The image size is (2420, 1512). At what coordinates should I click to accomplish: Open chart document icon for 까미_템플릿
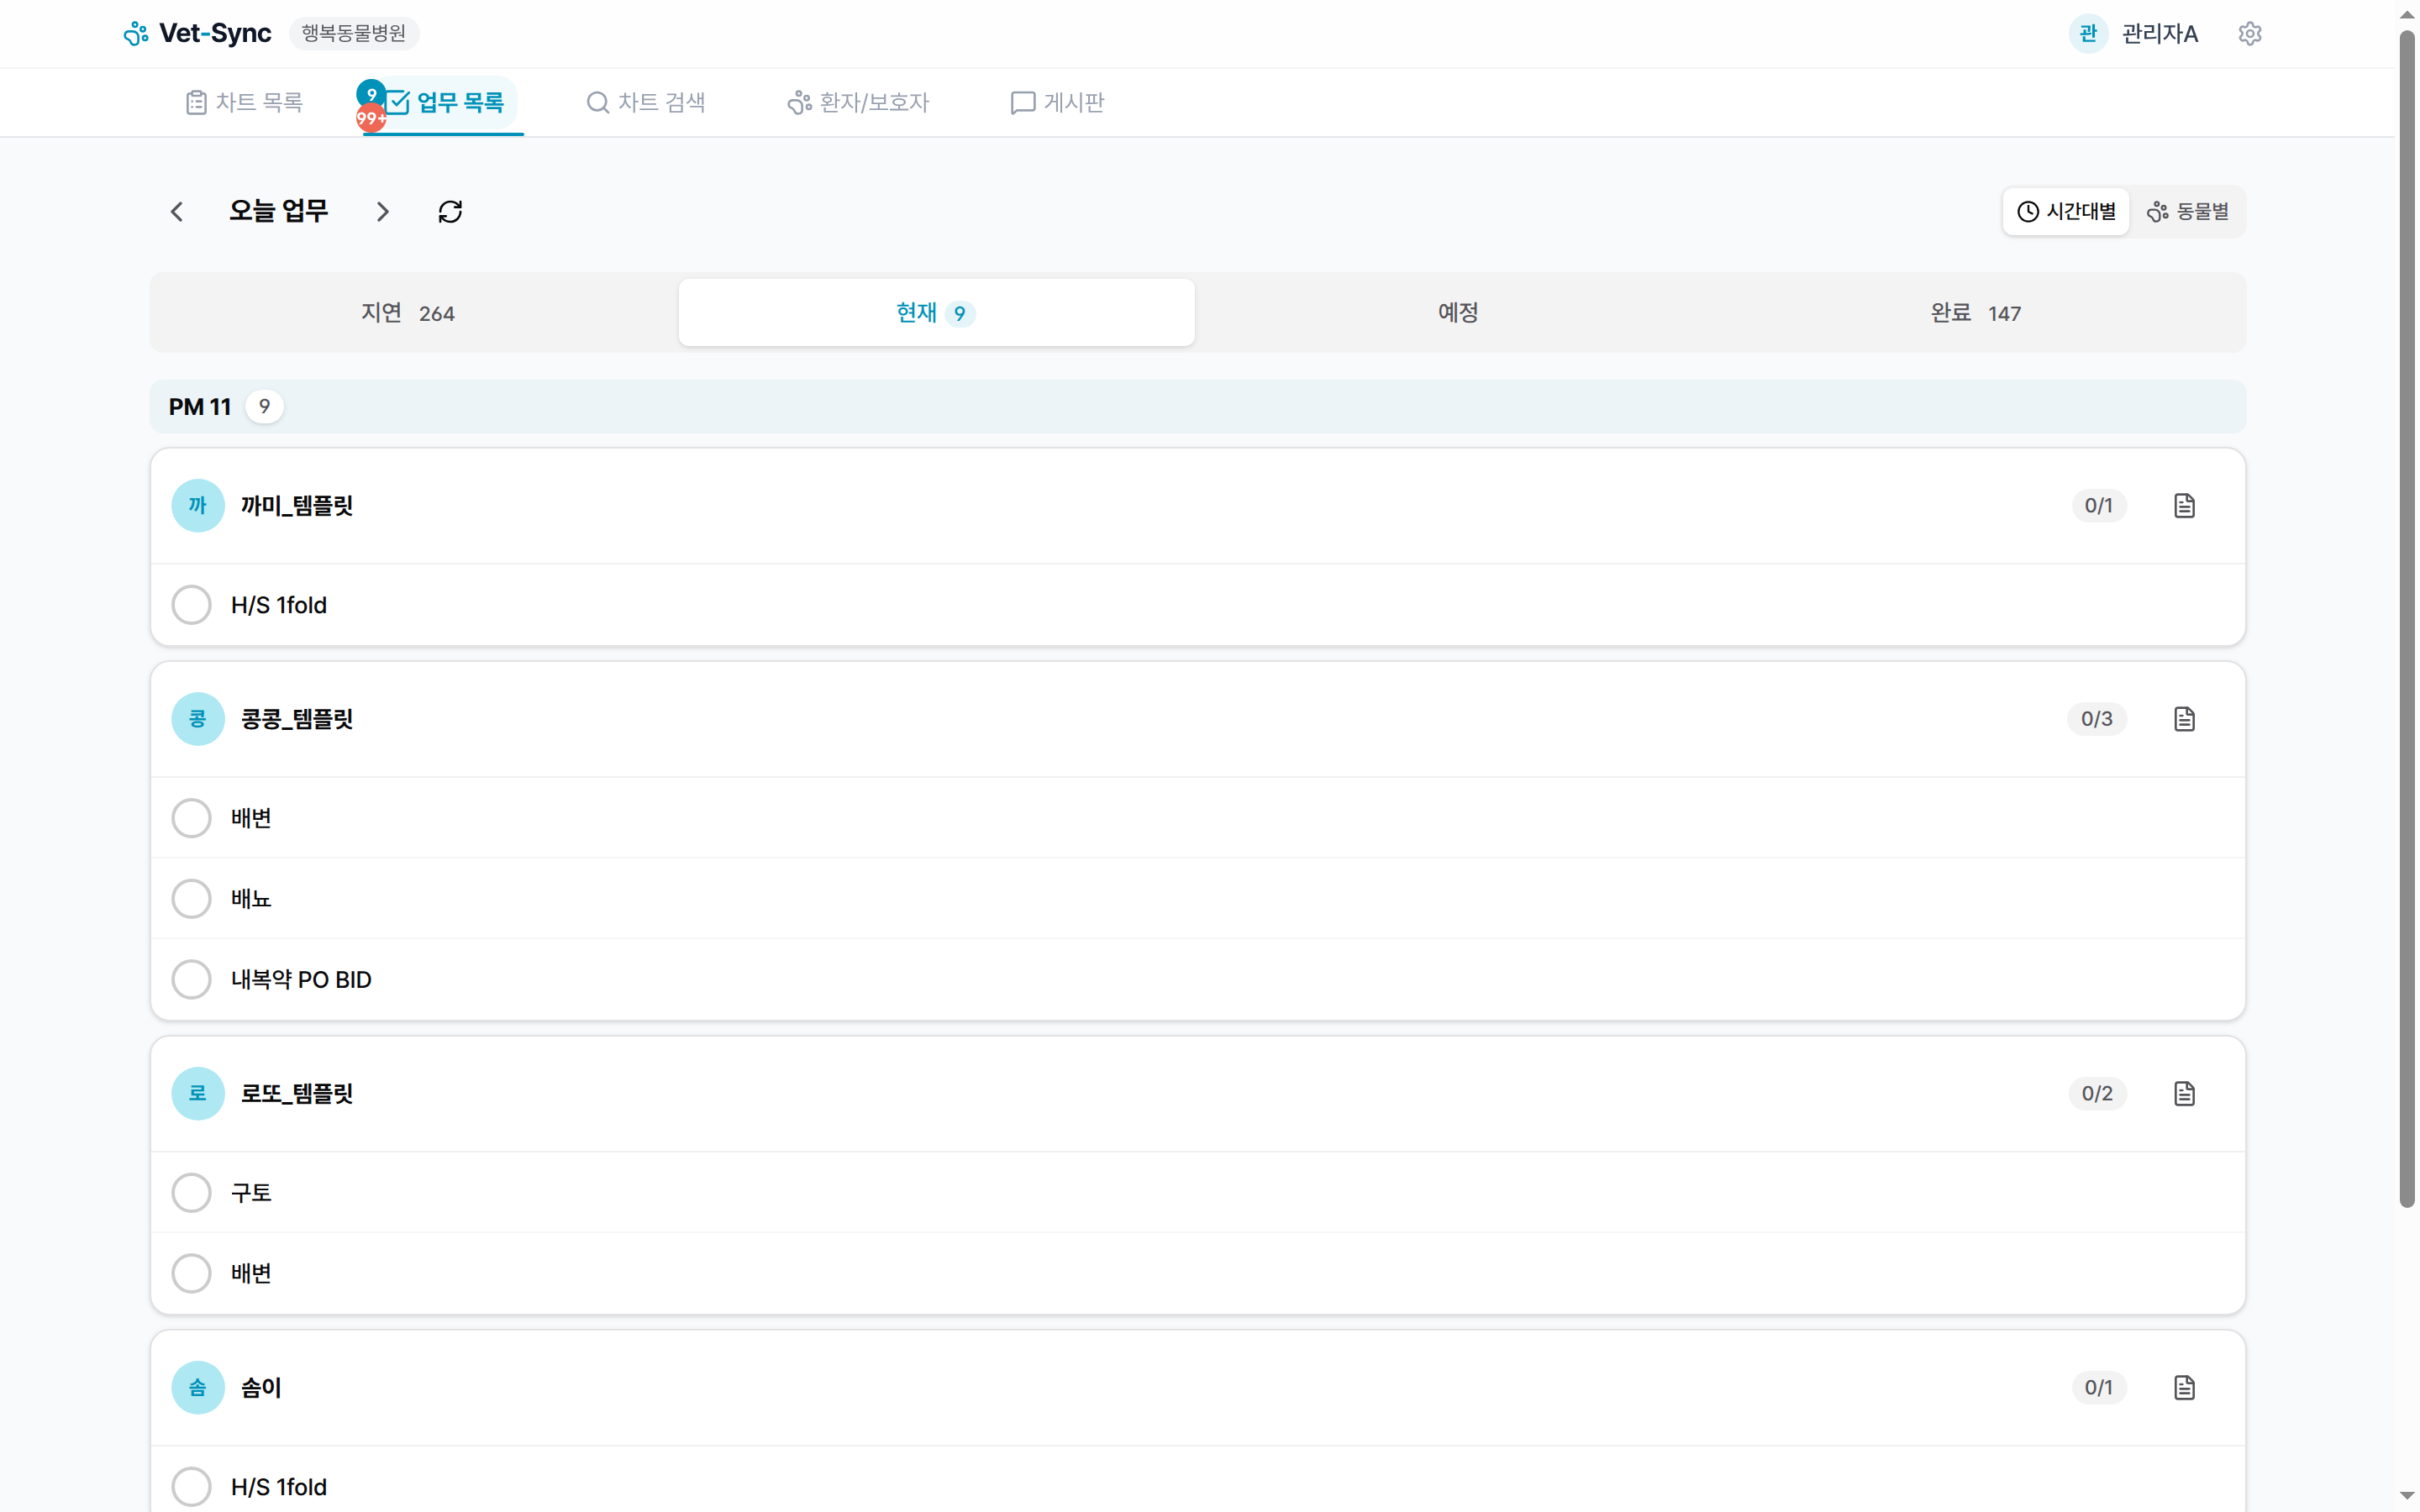2184,506
